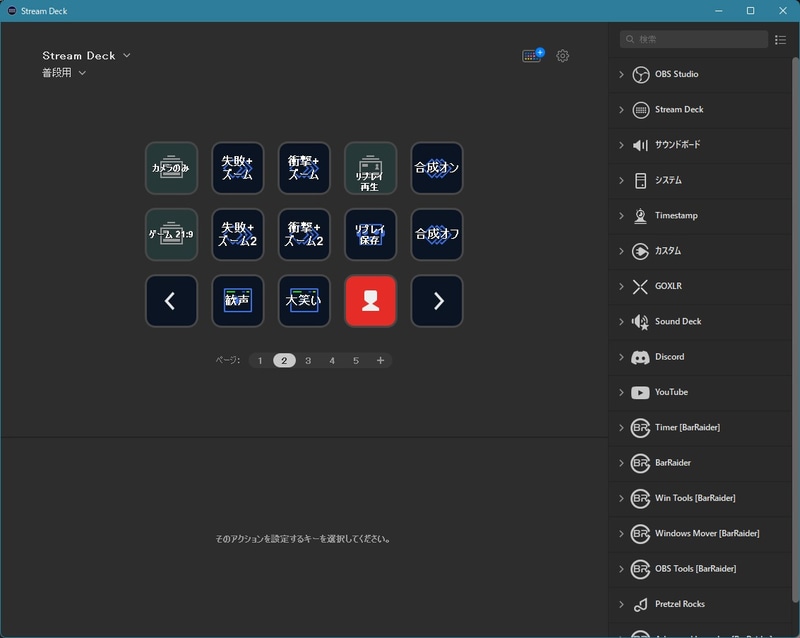Open the 普段用 profile dropdown
This screenshot has height=638, width=800.
(x=64, y=72)
